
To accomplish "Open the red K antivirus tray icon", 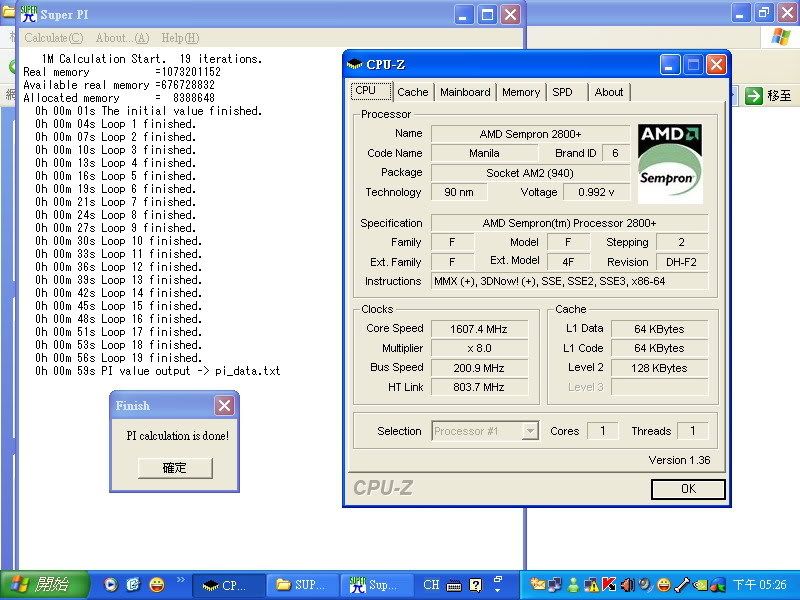I will tap(609, 584).
